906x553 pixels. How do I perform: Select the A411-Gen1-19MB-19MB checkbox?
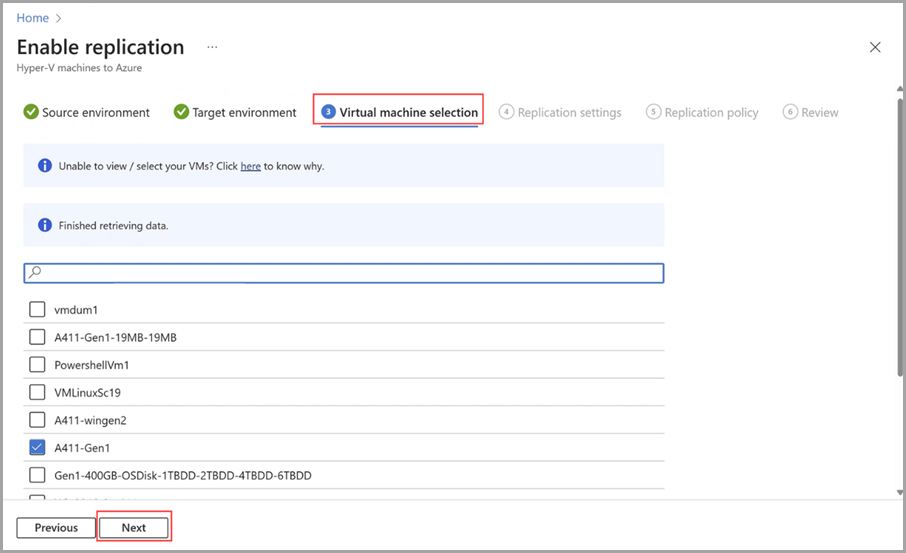[x=37, y=337]
